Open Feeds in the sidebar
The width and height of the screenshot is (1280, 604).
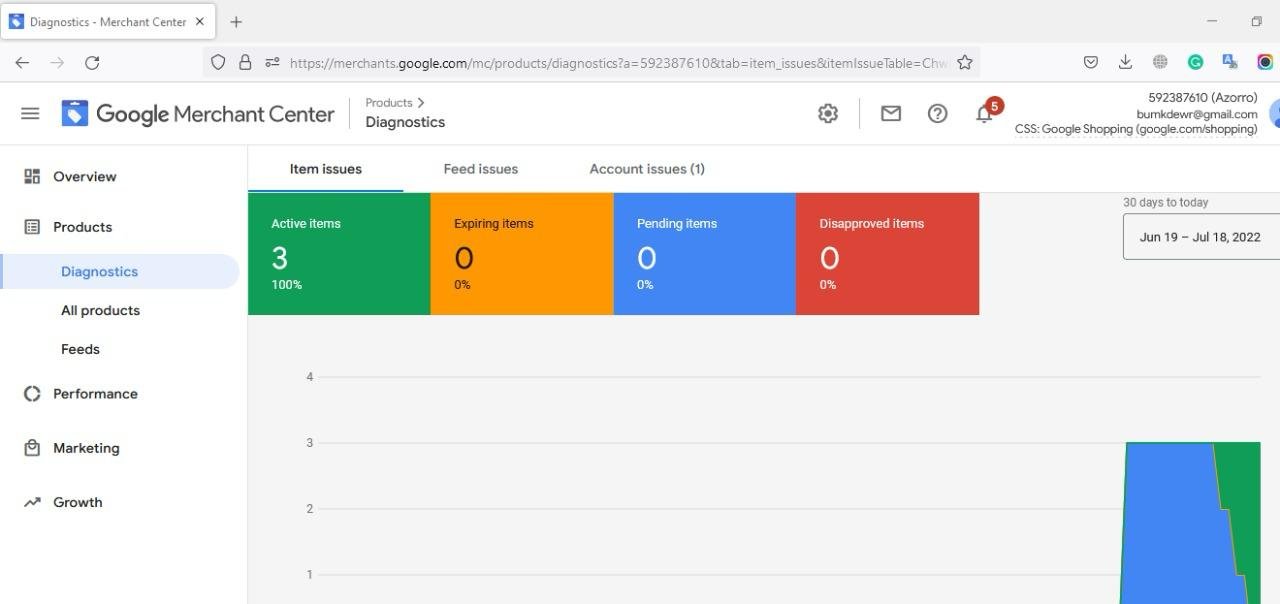point(80,349)
